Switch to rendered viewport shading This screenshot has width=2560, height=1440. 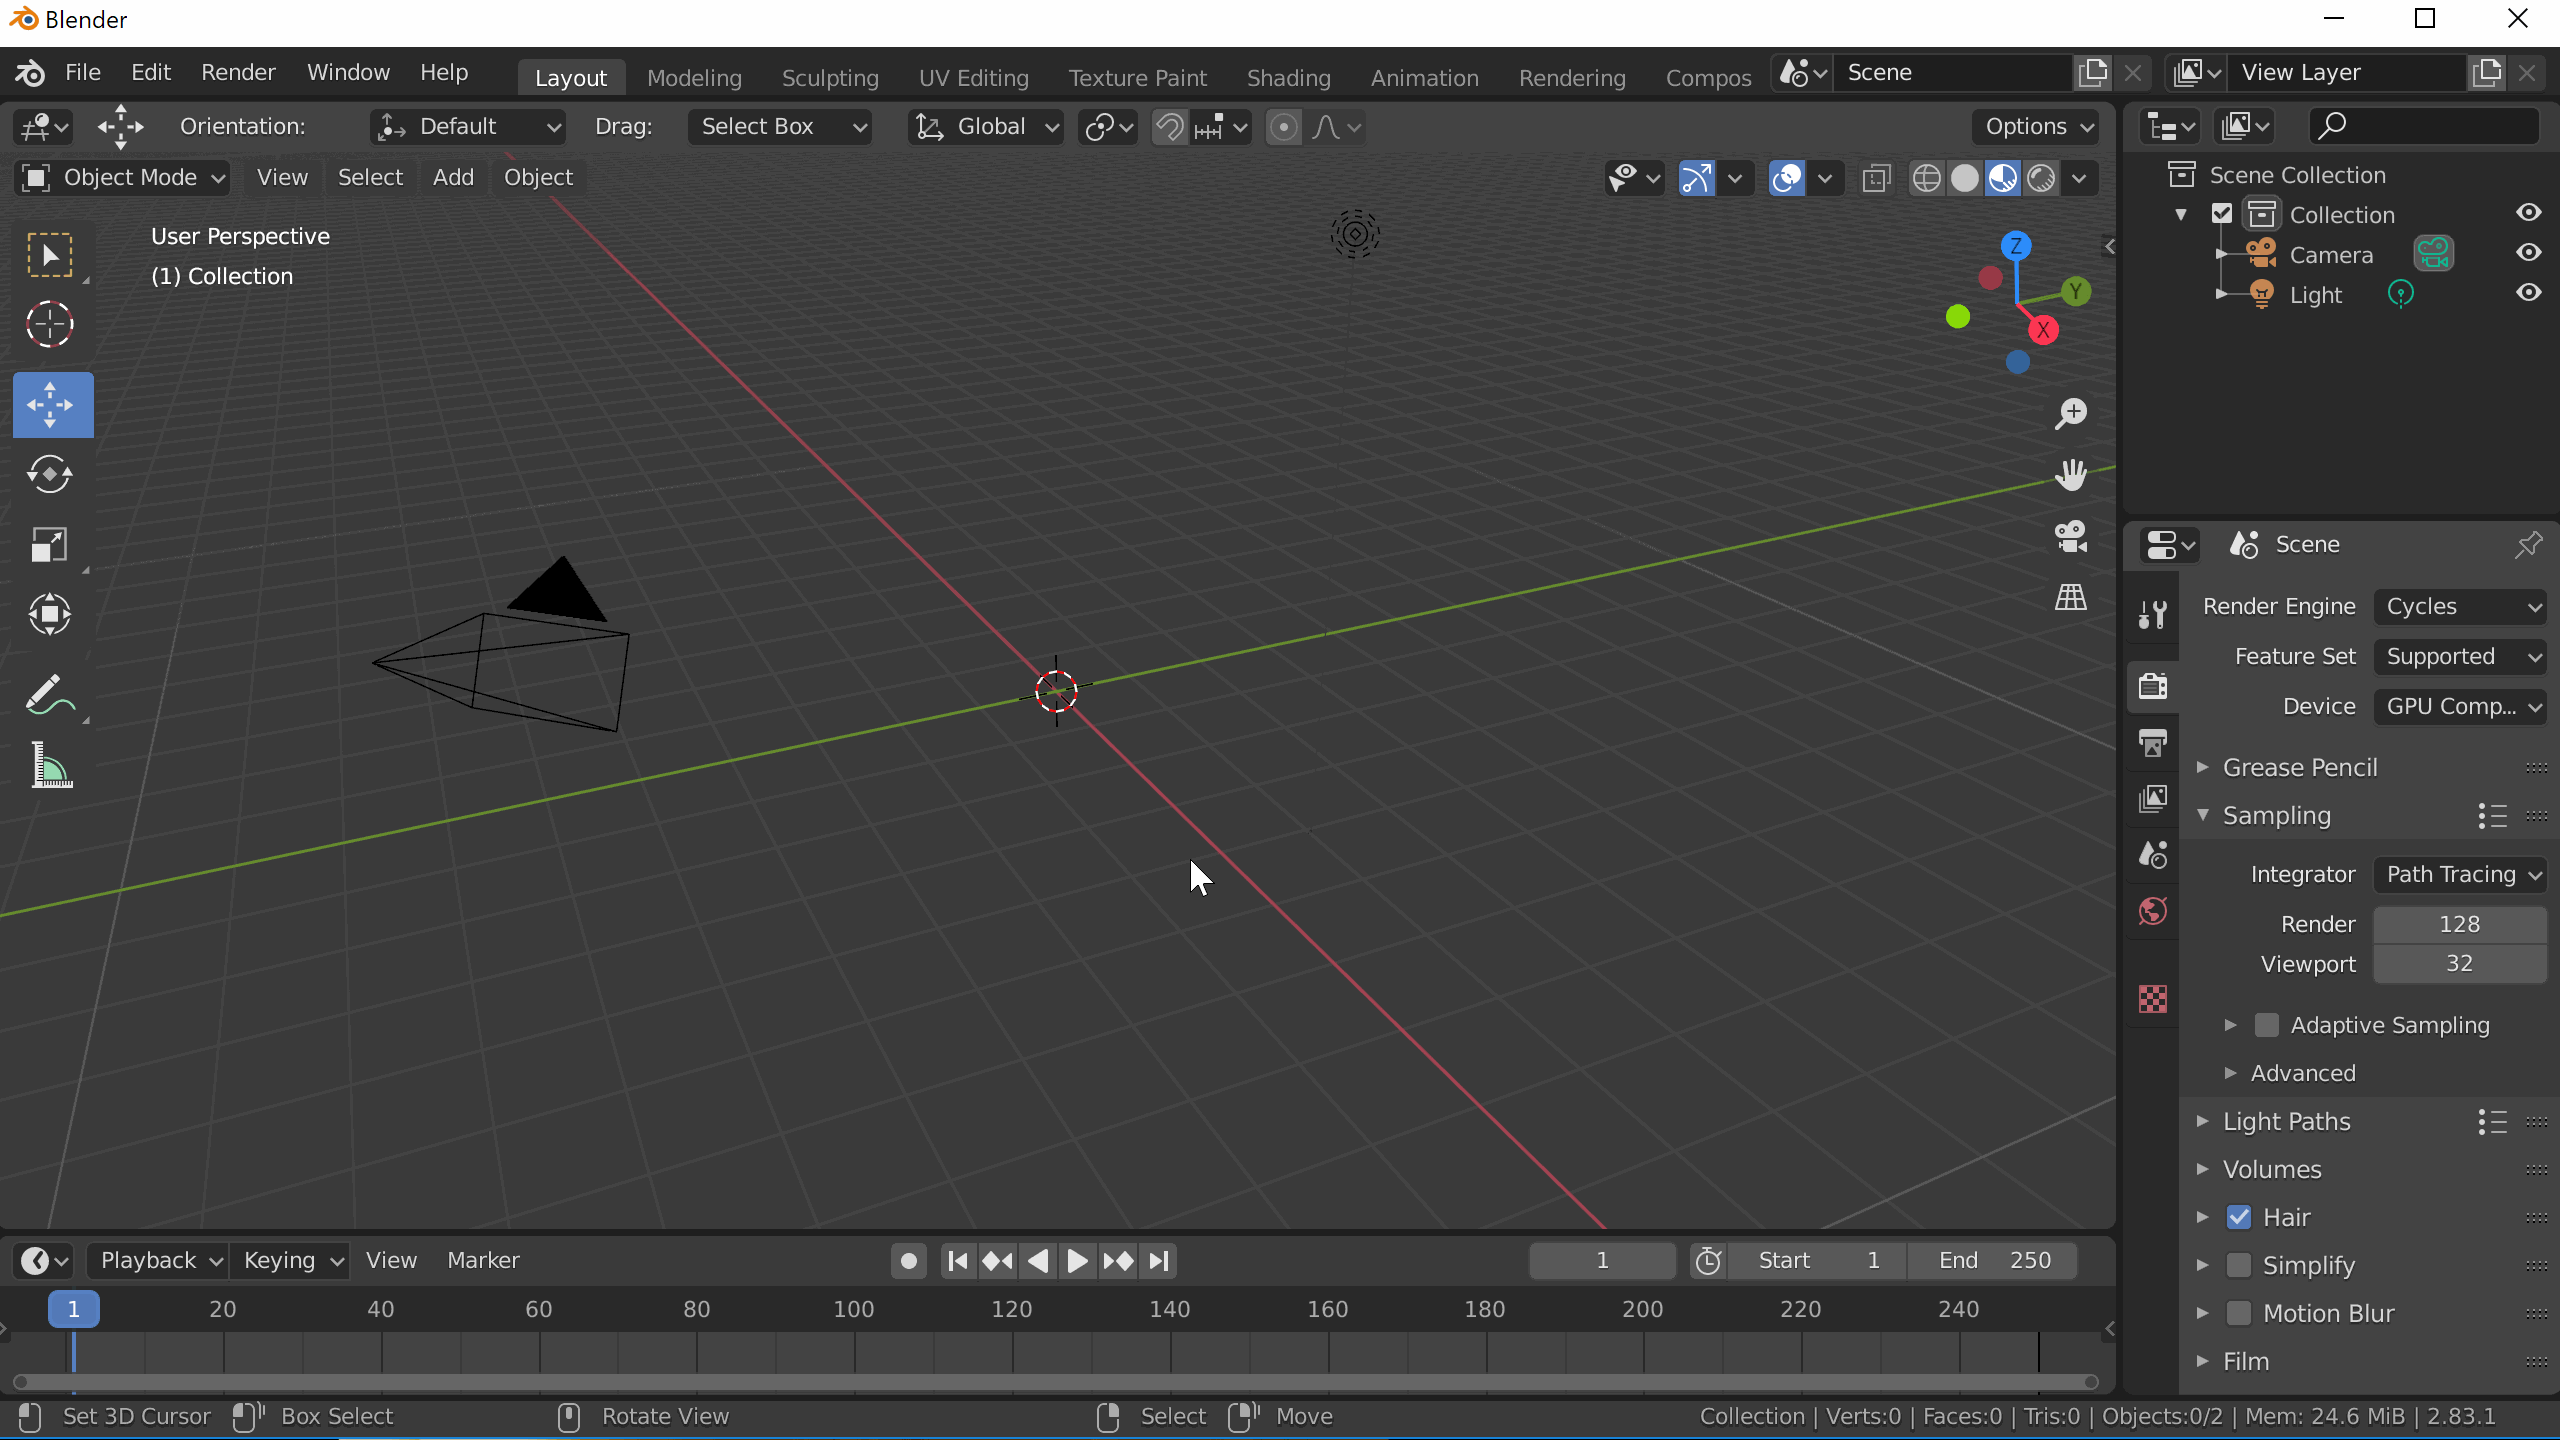[x=2041, y=179]
